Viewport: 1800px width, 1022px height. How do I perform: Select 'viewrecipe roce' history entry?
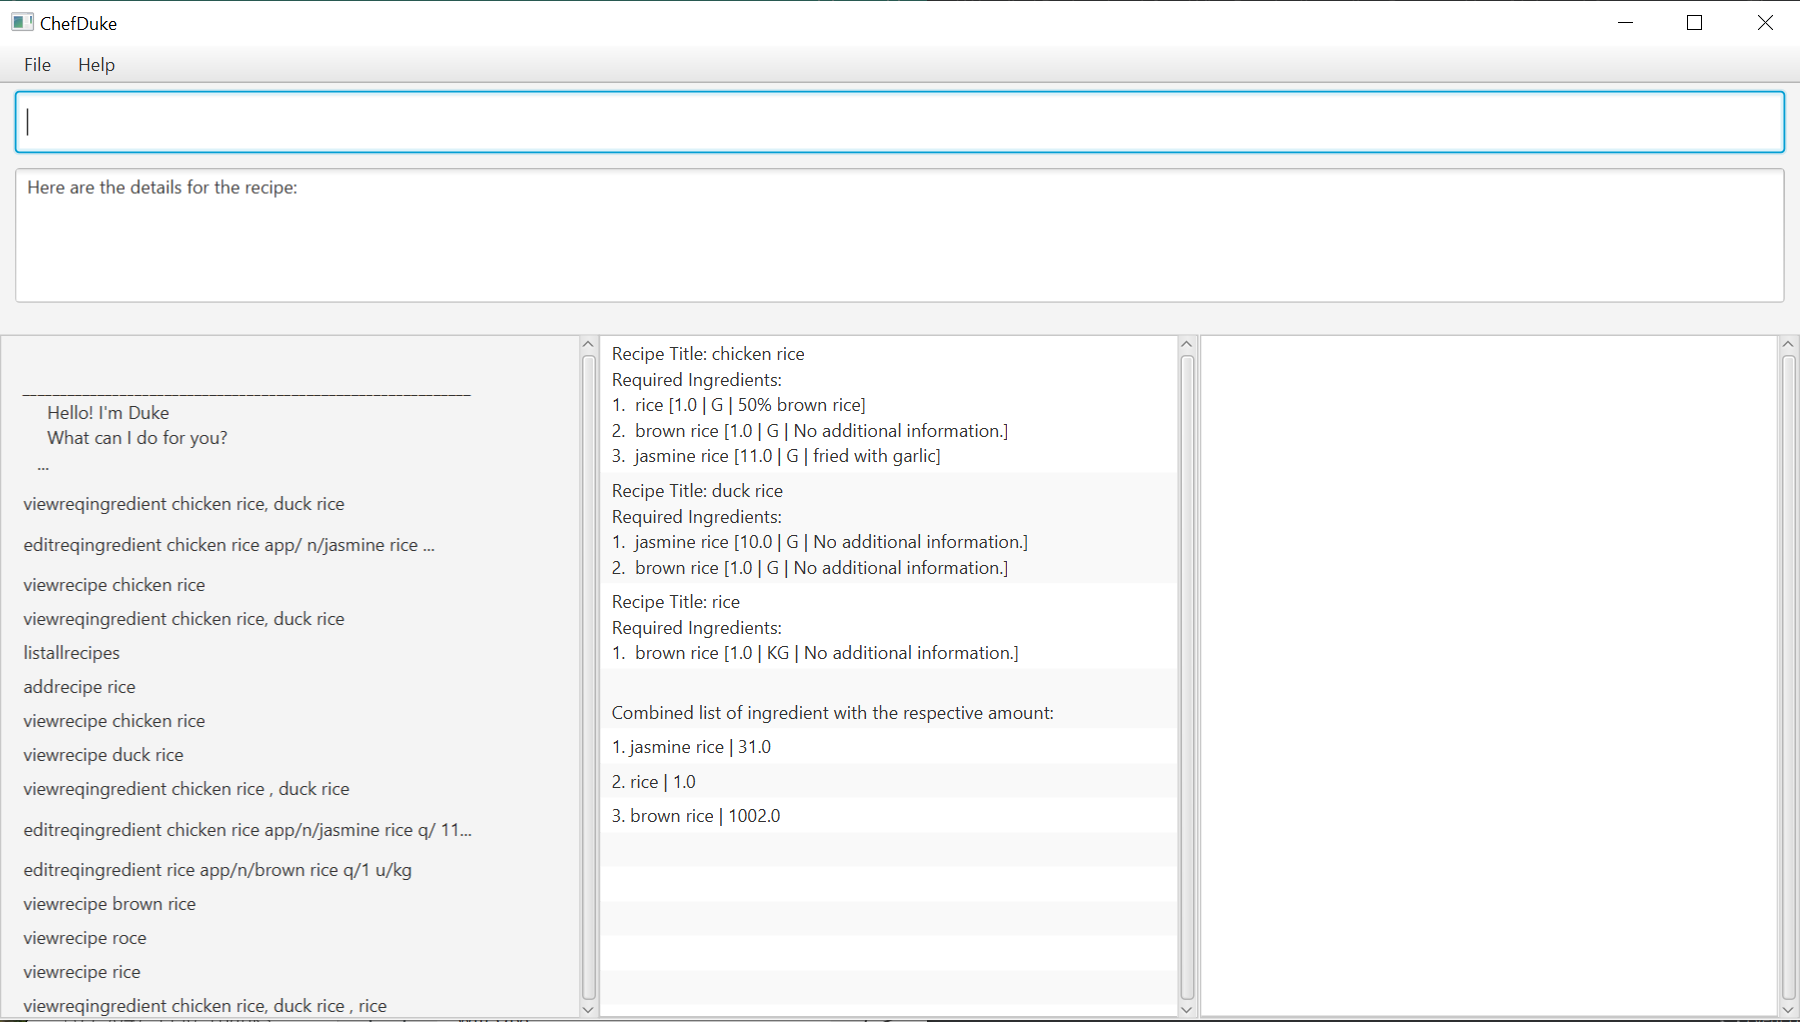click(85, 938)
